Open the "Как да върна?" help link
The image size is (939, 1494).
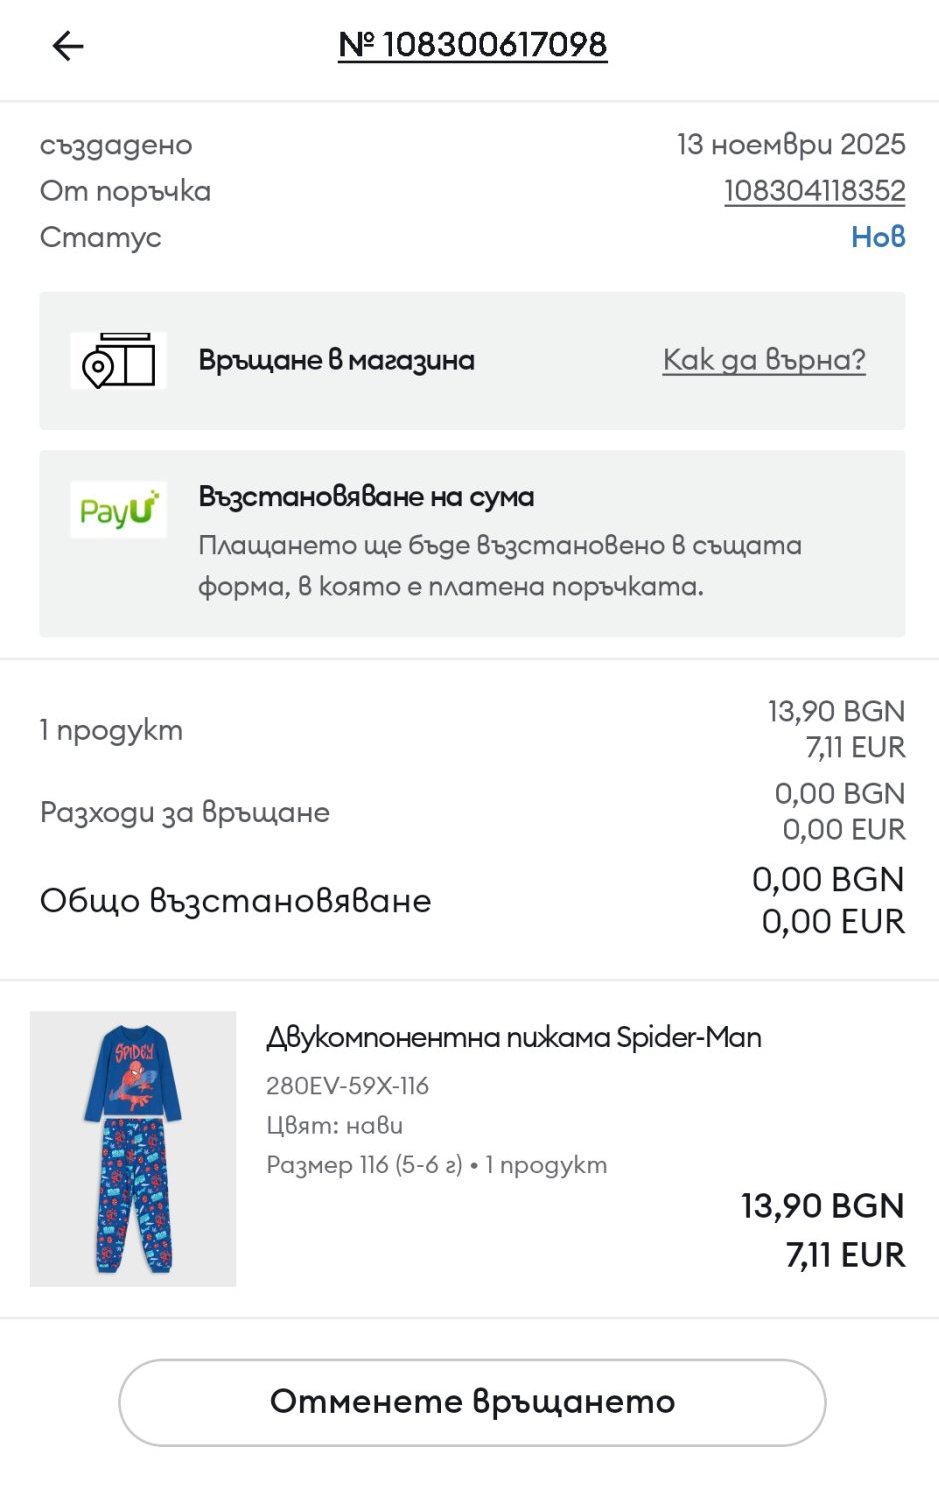point(764,360)
